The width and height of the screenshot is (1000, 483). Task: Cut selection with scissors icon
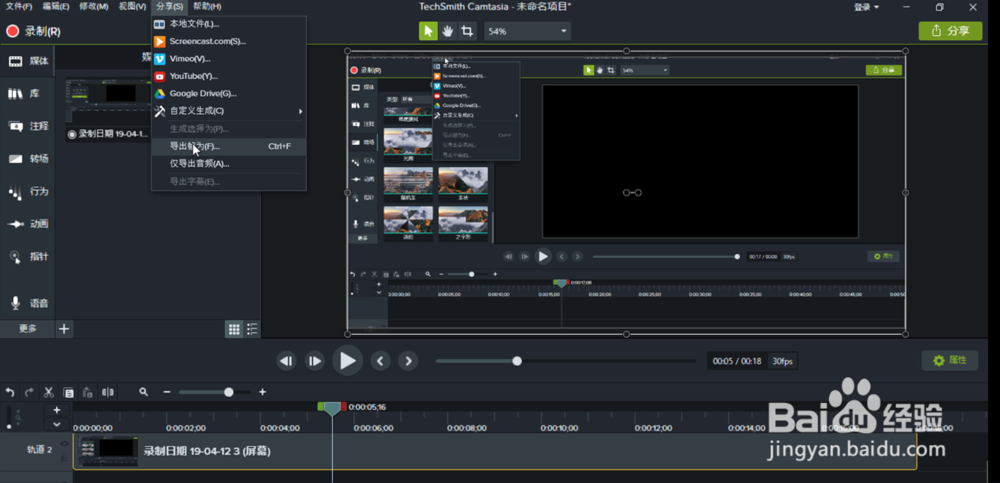coord(48,392)
